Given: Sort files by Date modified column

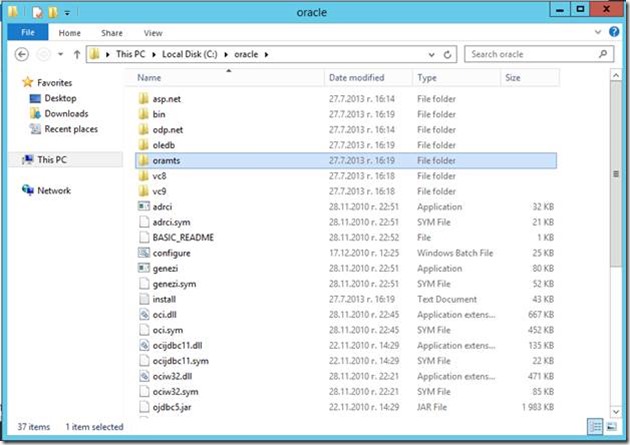Looking at the screenshot, I should click(x=355, y=77).
